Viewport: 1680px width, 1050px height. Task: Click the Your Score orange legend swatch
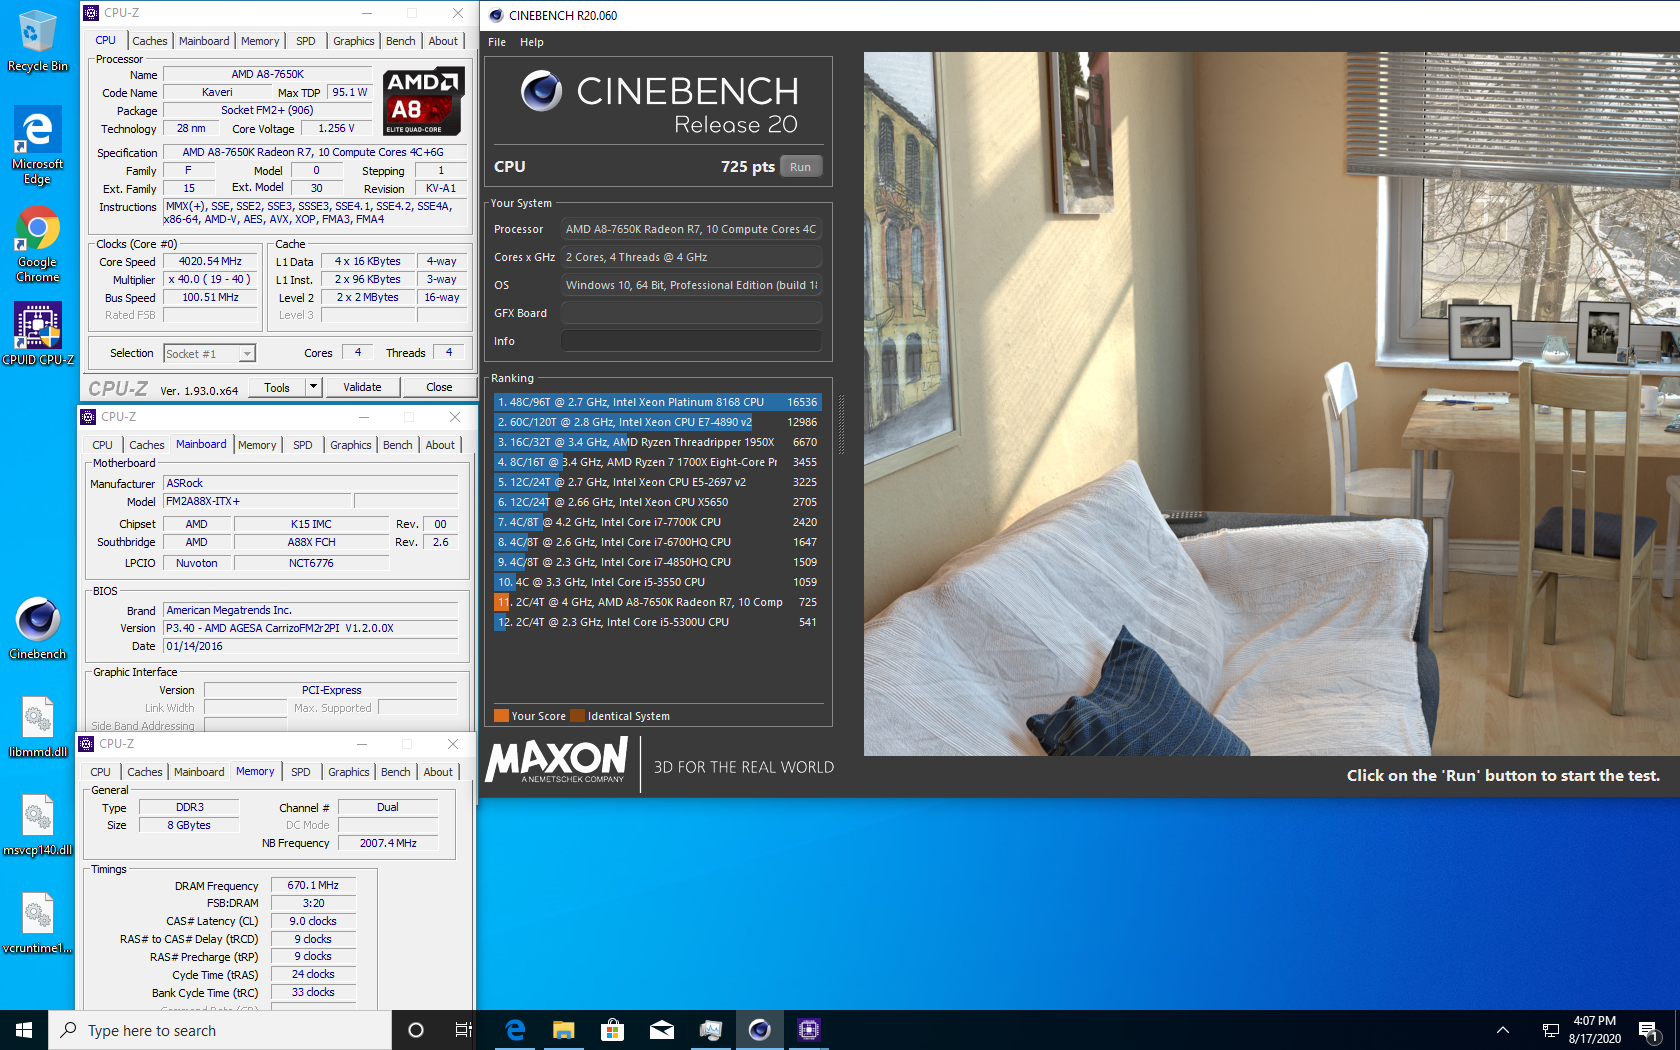(501, 716)
